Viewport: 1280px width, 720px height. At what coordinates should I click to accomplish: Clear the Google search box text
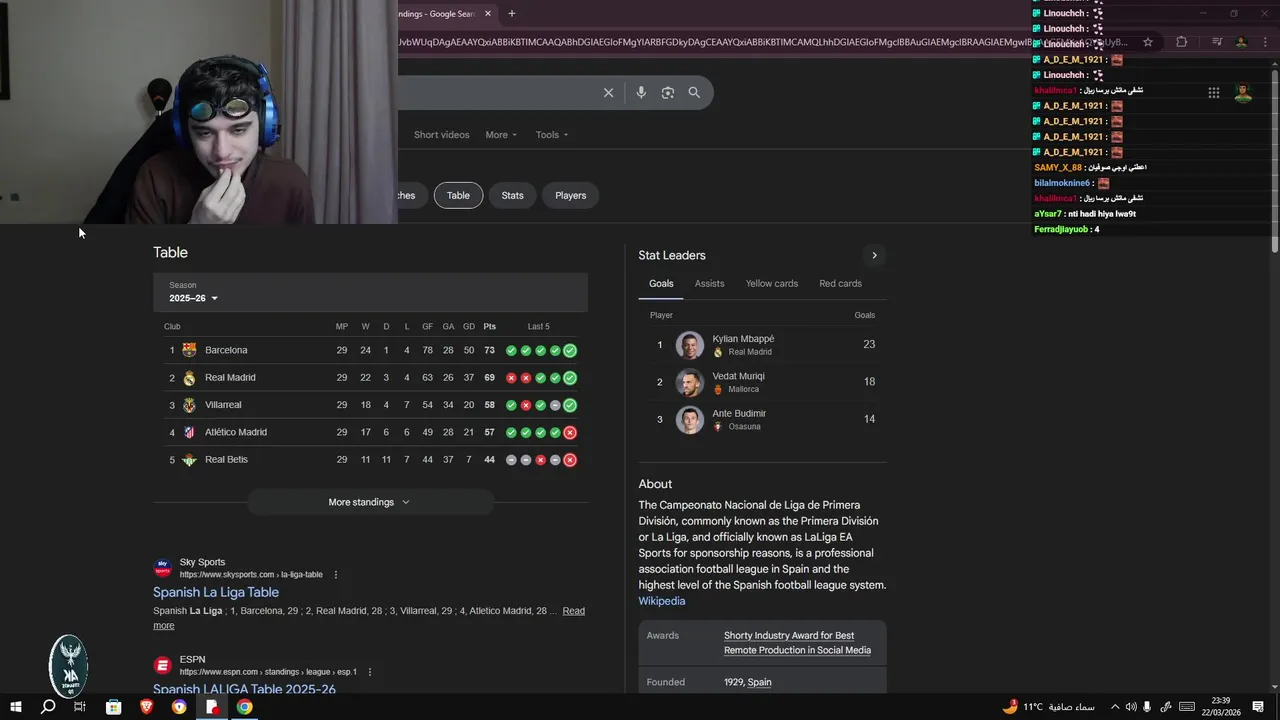(x=608, y=93)
